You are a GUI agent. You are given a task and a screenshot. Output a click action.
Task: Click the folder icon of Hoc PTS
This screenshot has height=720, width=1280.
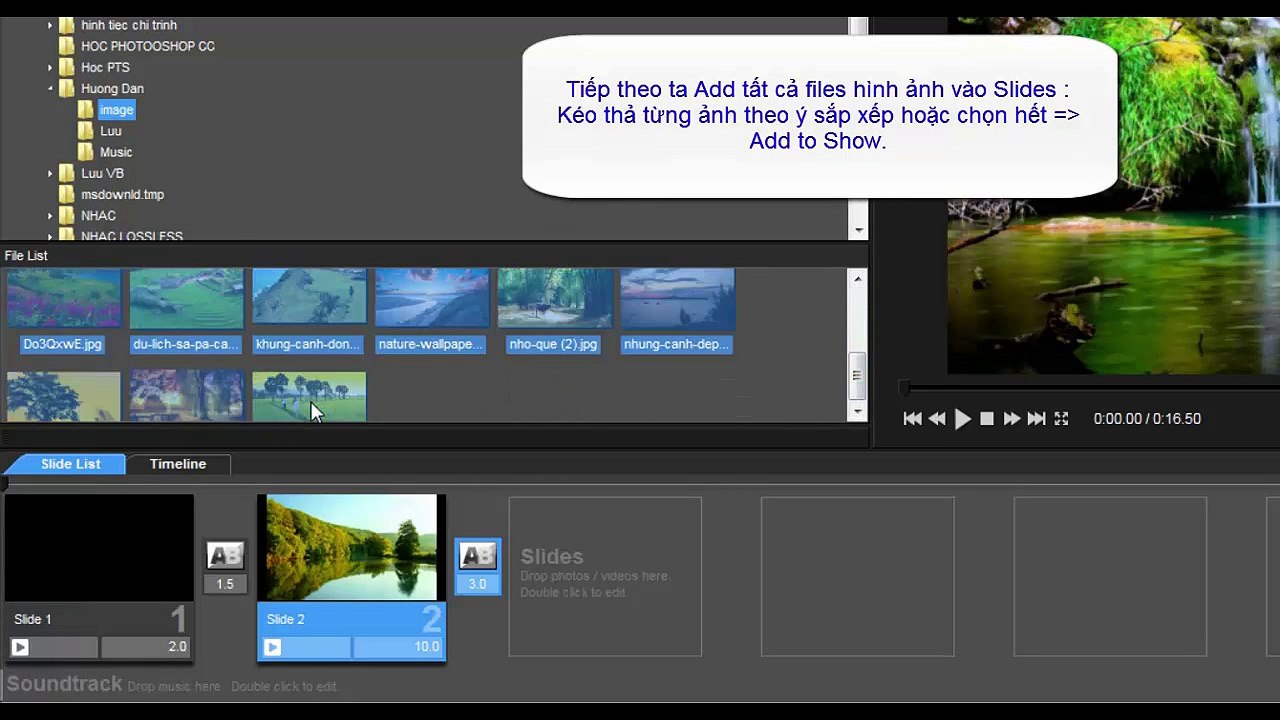pyautogui.click(x=67, y=68)
